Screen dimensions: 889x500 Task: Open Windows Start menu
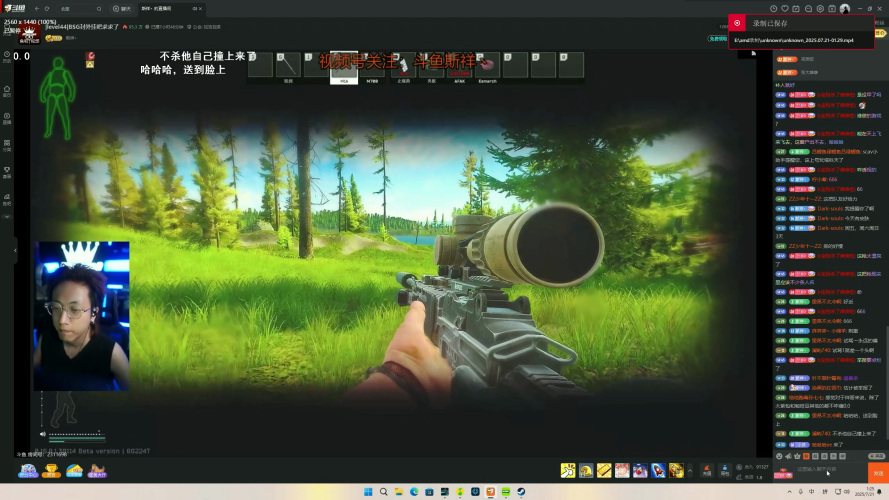368,491
